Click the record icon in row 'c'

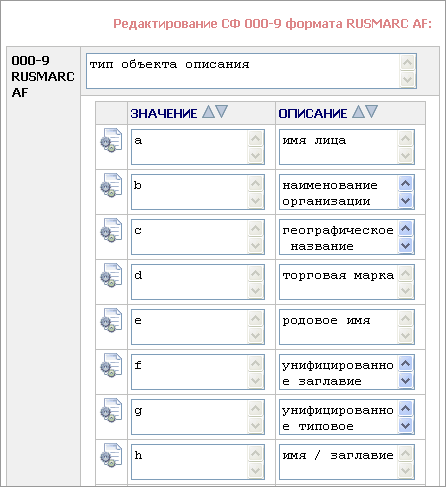pyautogui.click(x=111, y=230)
